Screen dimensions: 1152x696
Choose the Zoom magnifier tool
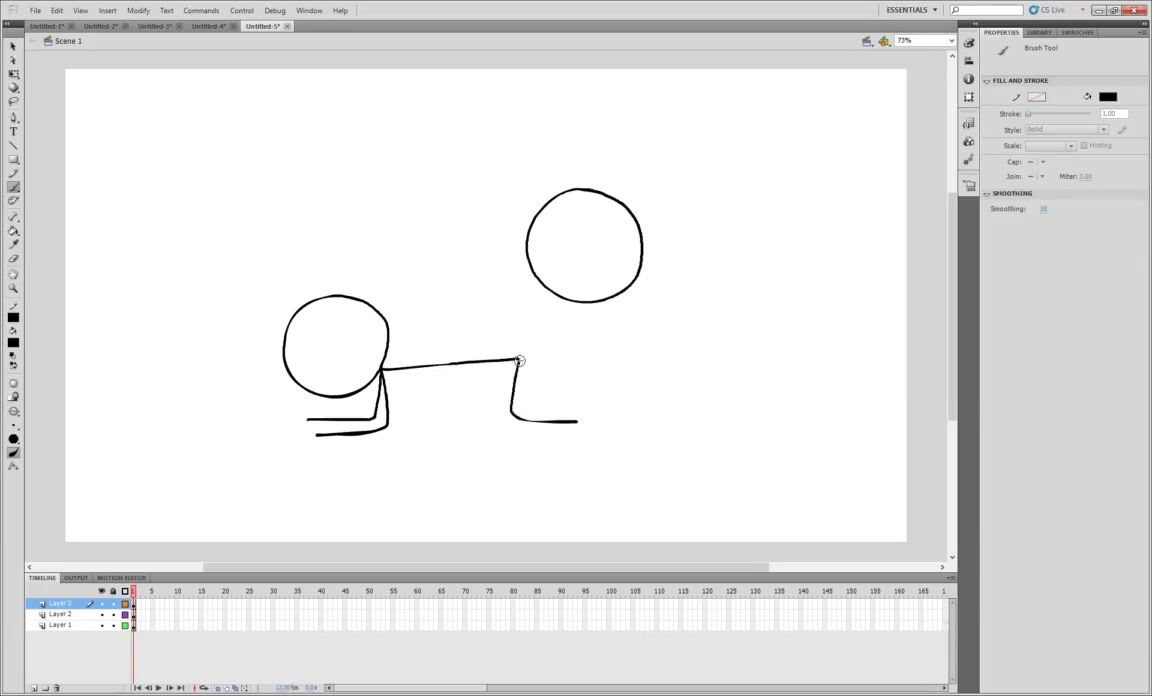tap(13, 288)
